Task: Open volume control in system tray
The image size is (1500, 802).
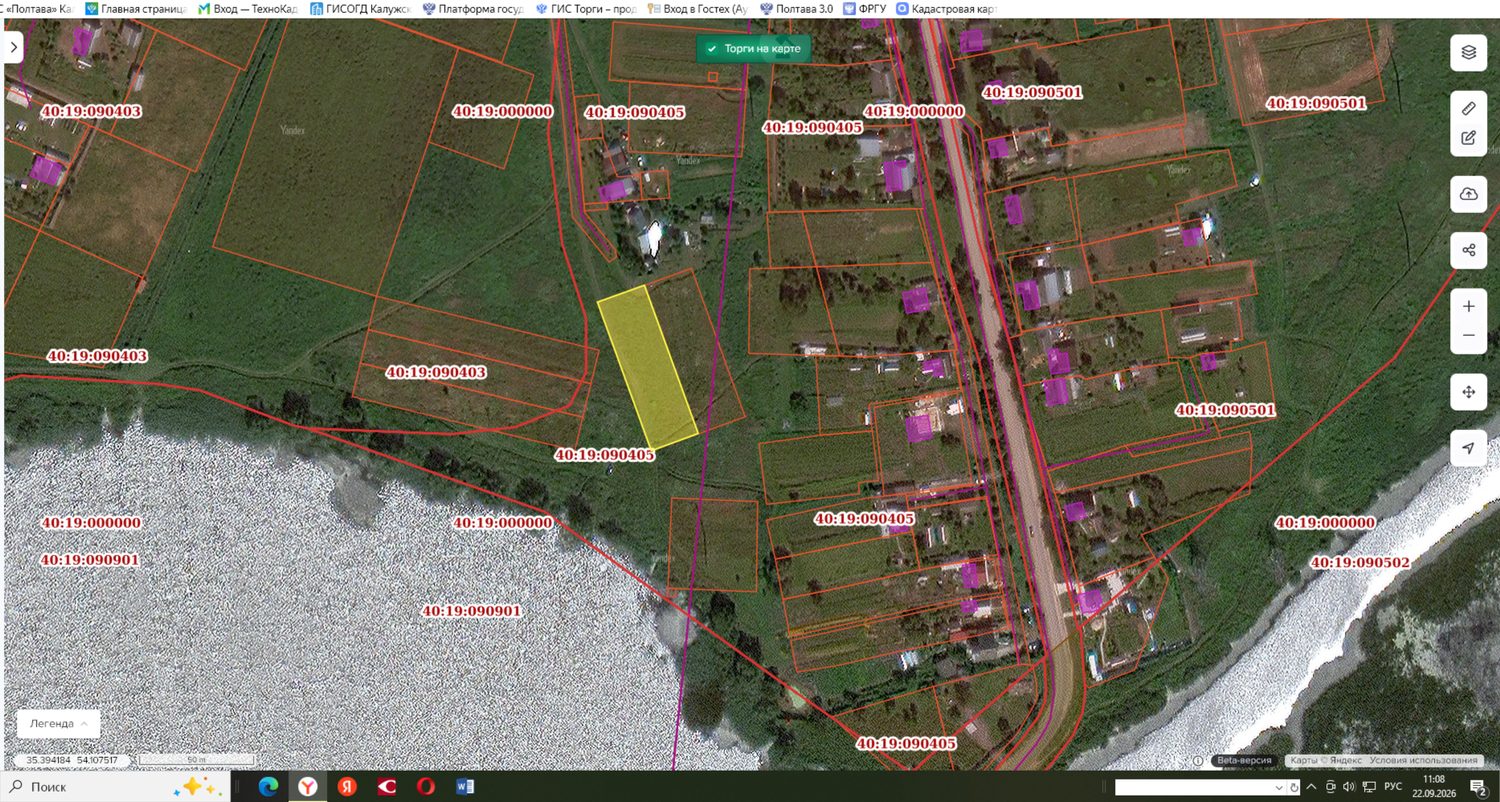Action: (1349, 787)
